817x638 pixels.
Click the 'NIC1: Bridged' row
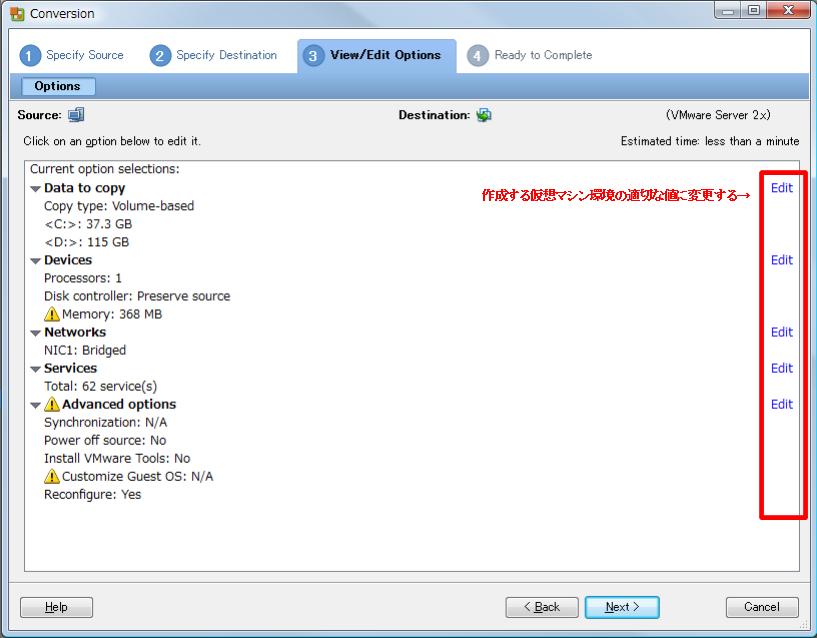[x=85, y=350]
